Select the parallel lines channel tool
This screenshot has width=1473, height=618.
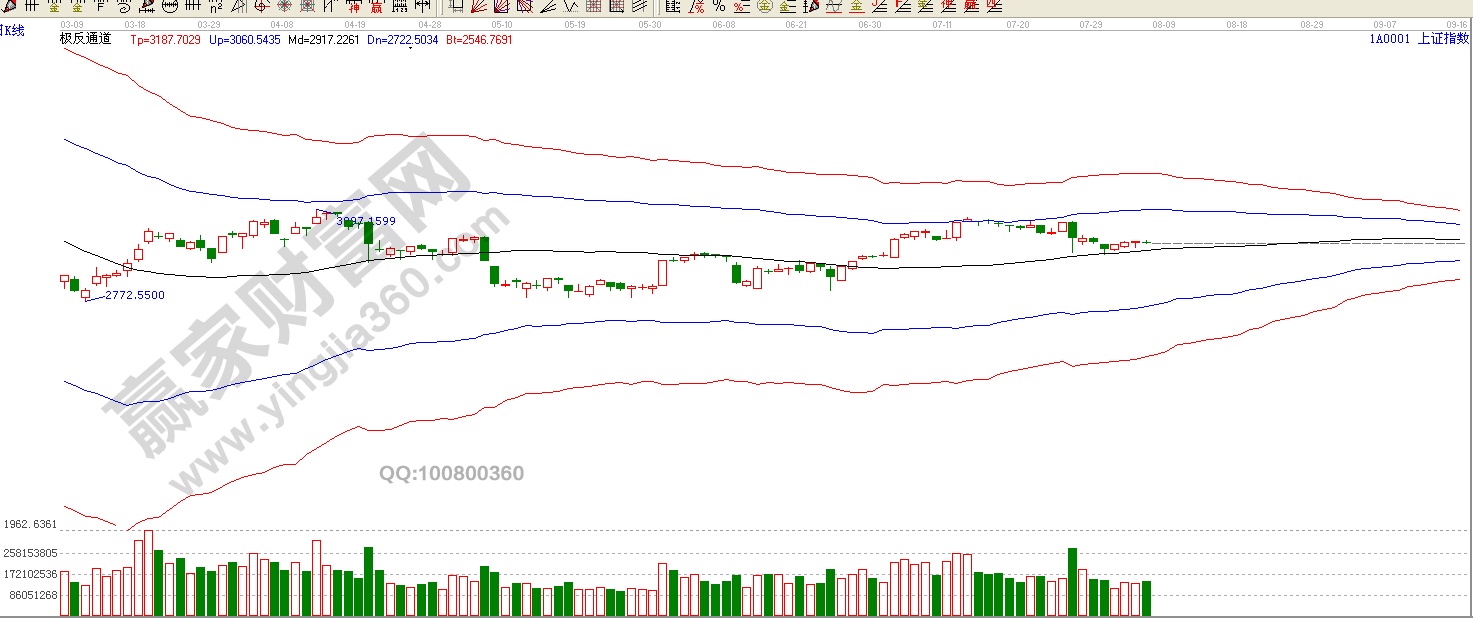coord(639,6)
